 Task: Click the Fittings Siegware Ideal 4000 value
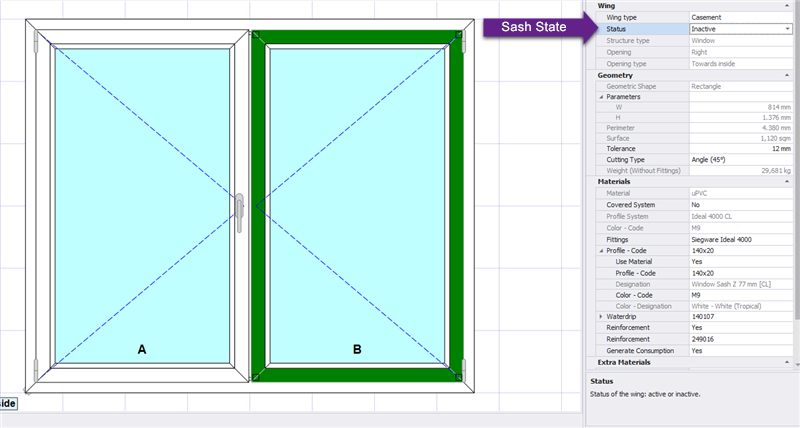738,239
